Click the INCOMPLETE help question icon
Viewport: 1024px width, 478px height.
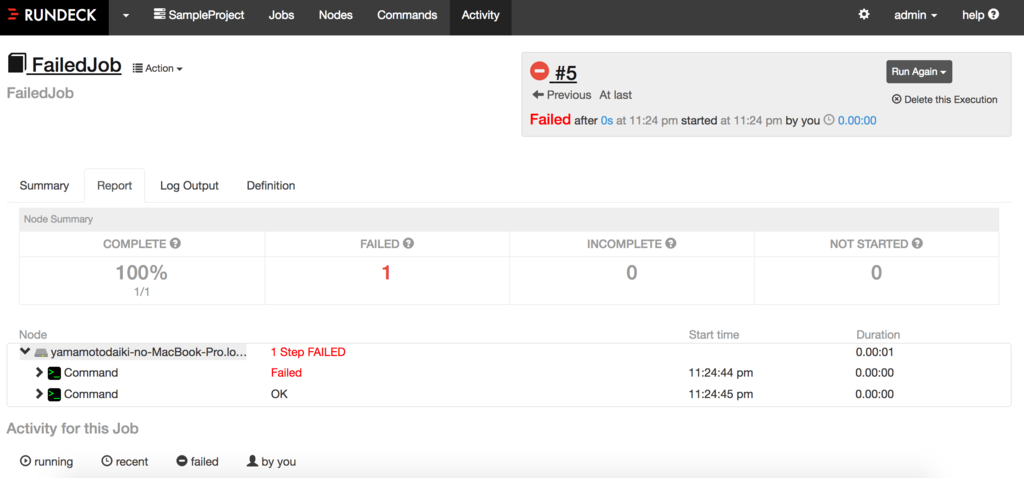pos(671,244)
